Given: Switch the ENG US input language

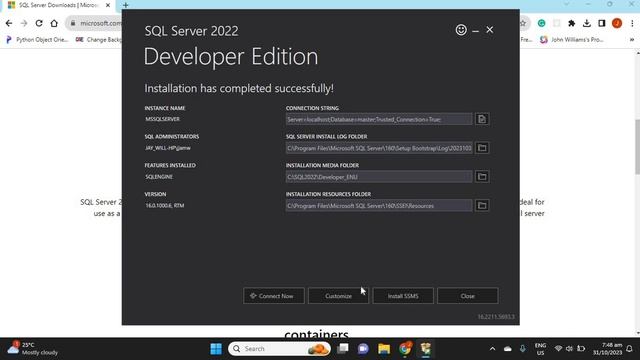Looking at the screenshot, I should click(x=540, y=349).
